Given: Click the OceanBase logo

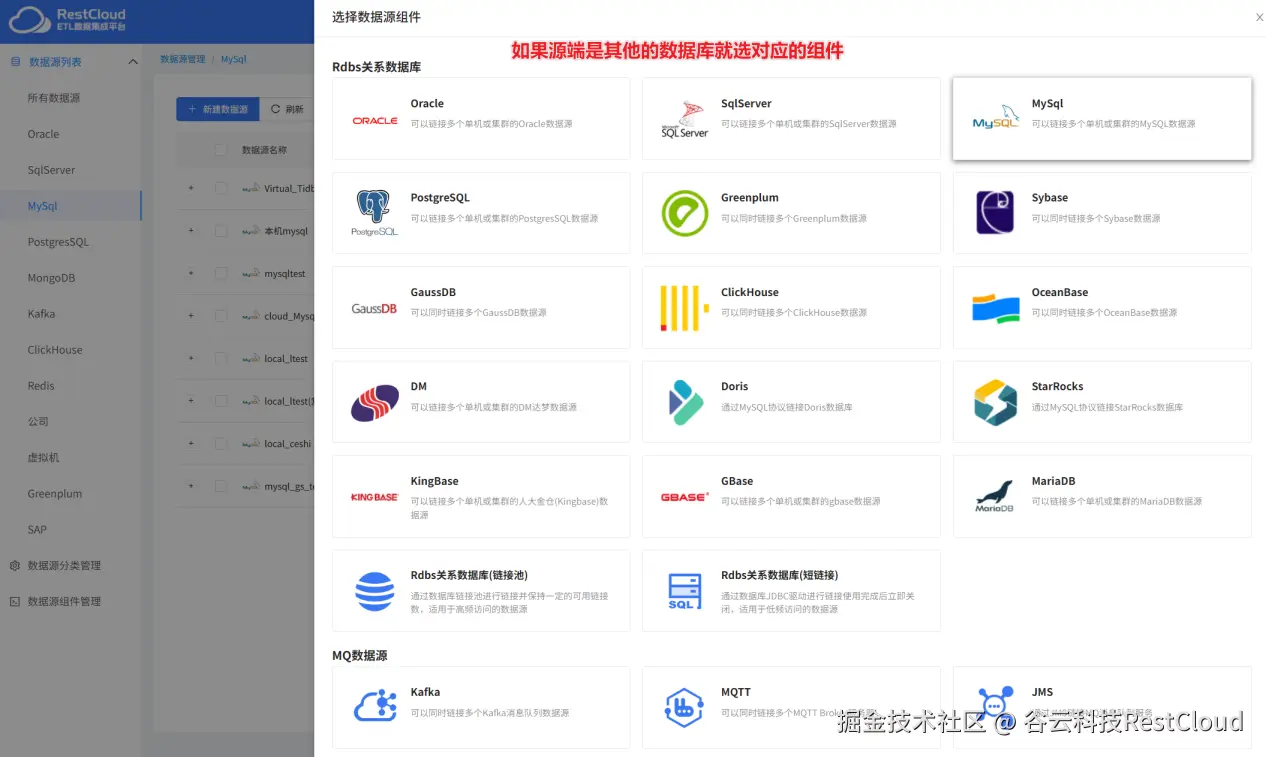Looking at the screenshot, I should [996, 308].
